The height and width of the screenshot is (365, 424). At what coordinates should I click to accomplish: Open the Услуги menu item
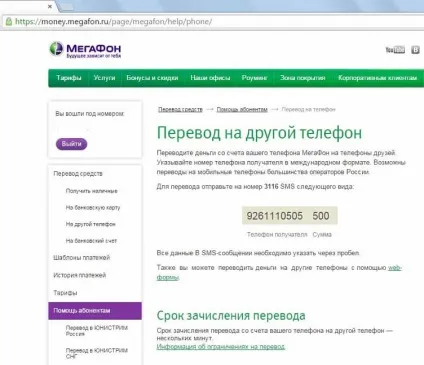point(104,78)
